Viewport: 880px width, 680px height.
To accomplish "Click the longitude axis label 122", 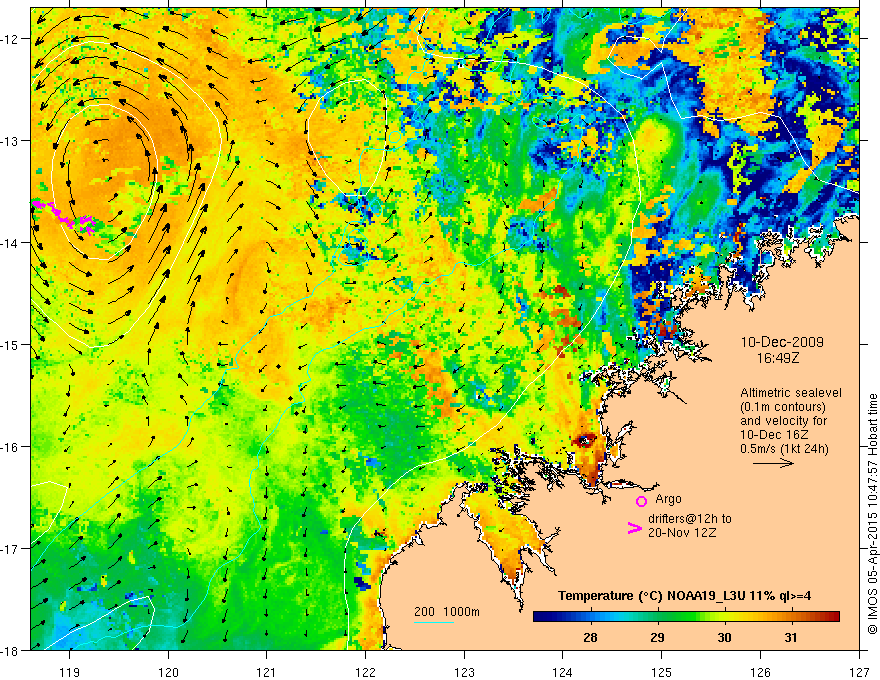I will 365,672.
